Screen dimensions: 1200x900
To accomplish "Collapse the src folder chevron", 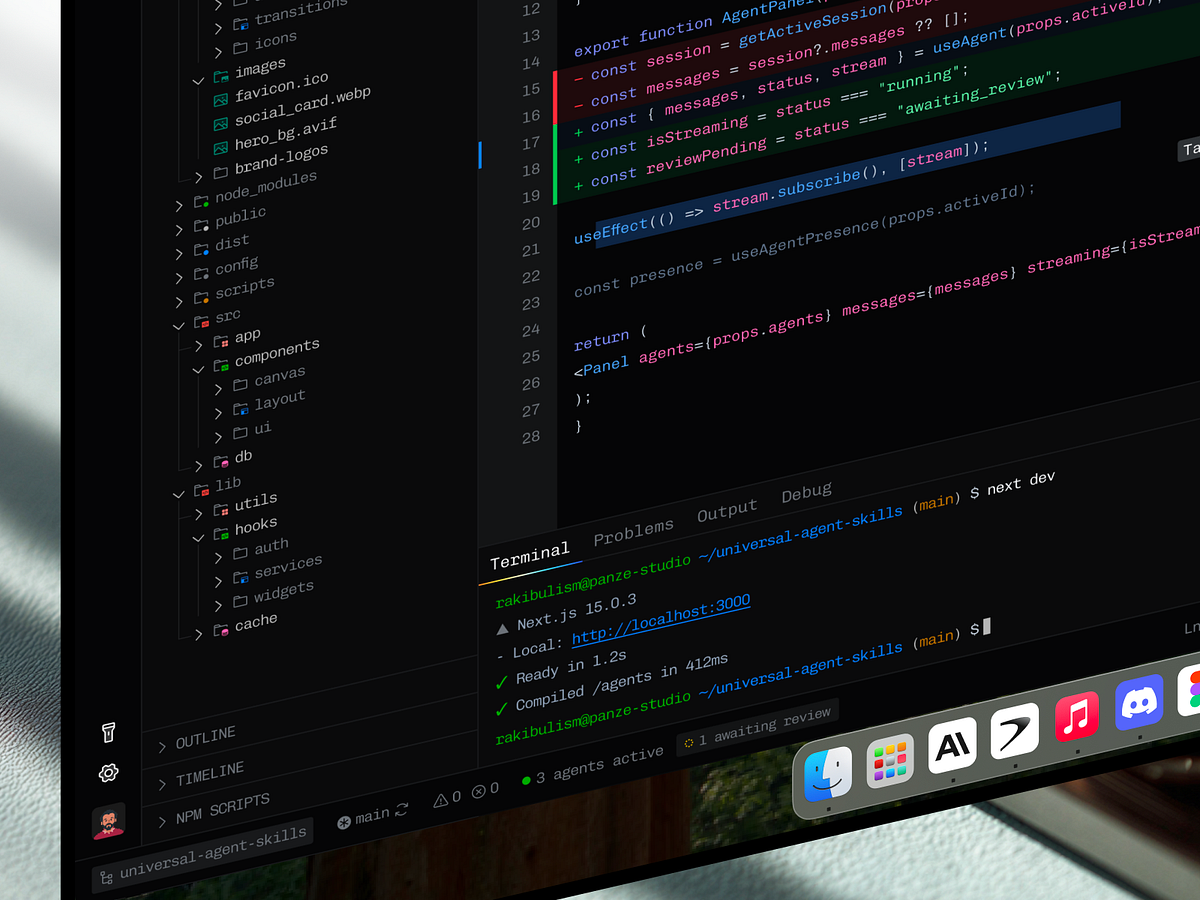I will pyautogui.click(x=179, y=325).
